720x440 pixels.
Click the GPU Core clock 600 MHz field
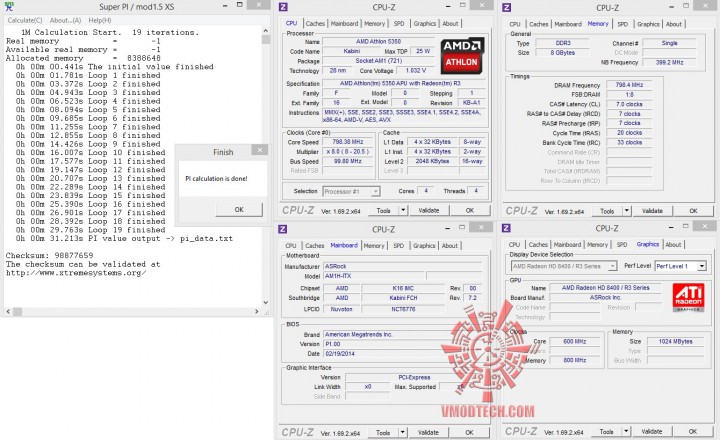574,341
